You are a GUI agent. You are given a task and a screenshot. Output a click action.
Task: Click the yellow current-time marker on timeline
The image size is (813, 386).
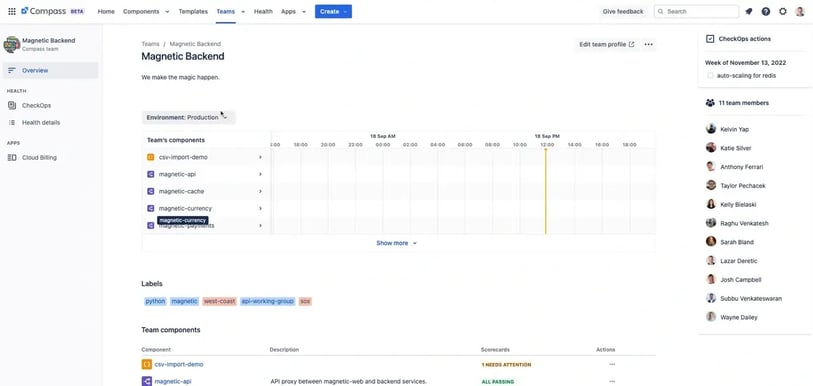pos(545,191)
